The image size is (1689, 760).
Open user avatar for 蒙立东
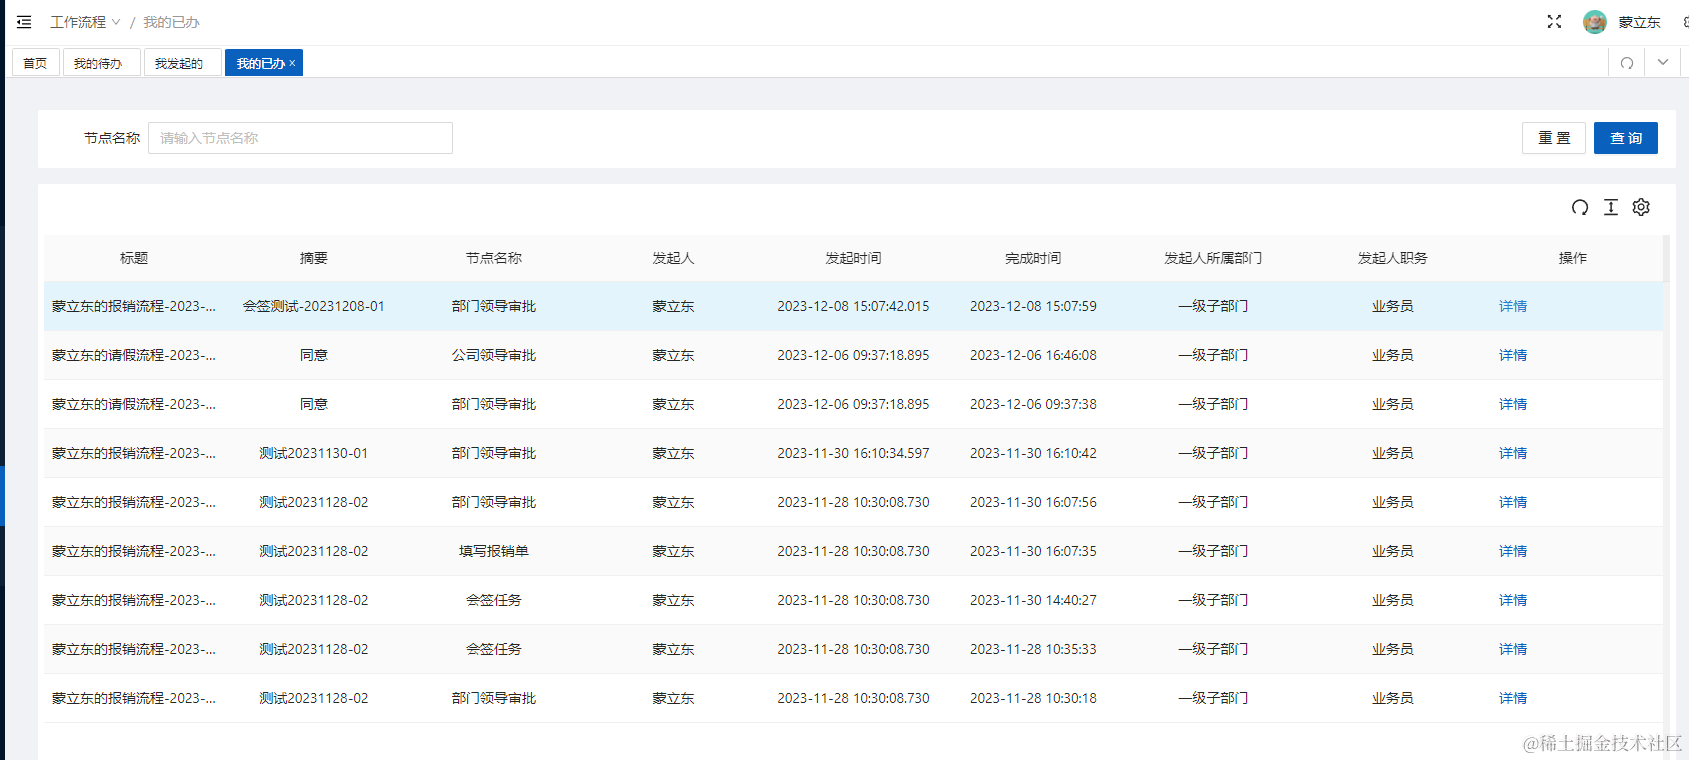[x=1595, y=22]
